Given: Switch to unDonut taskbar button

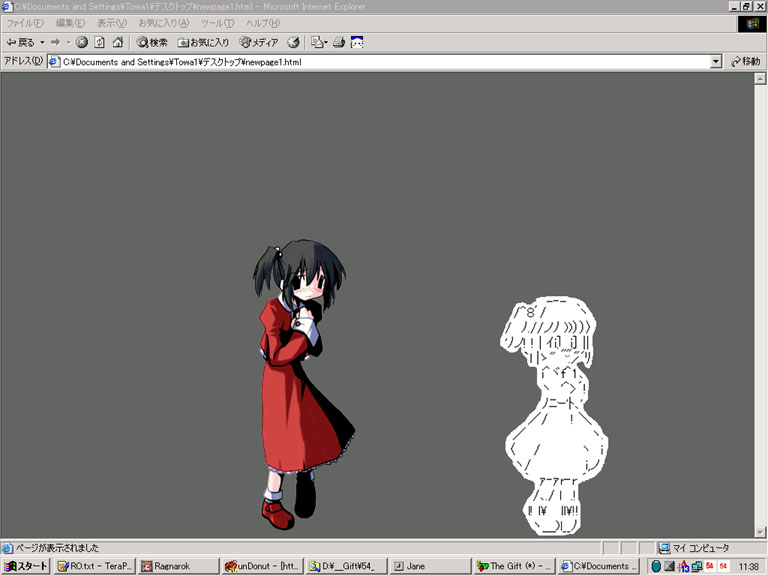Looking at the screenshot, I should [262, 566].
